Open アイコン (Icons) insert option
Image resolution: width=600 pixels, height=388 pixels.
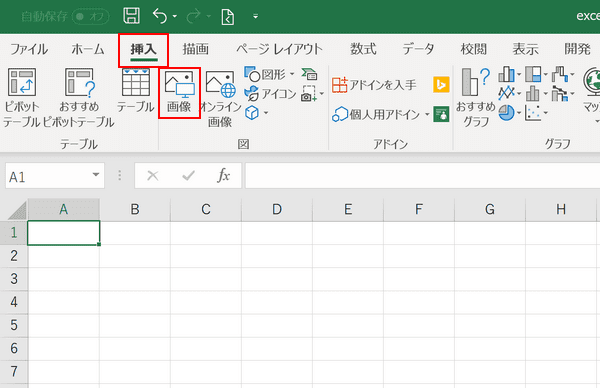pyautogui.click(x=271, y=94)
